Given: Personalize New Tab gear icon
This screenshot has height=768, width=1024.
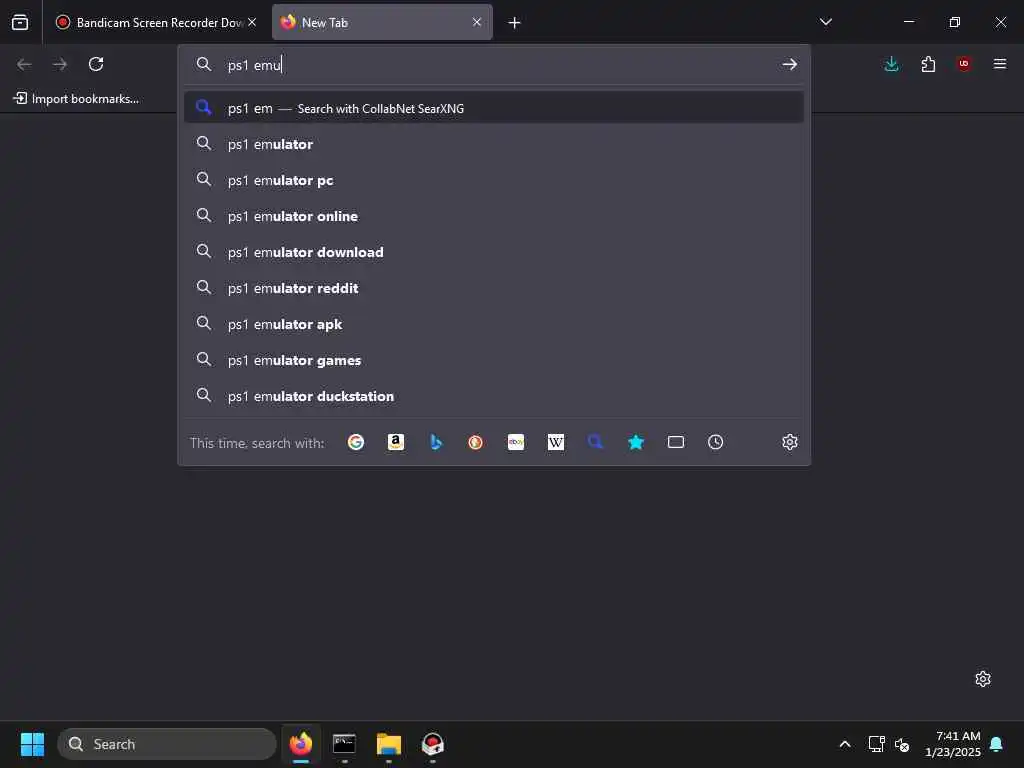Looking at the screenshot, I should click(x=983, y=679).
